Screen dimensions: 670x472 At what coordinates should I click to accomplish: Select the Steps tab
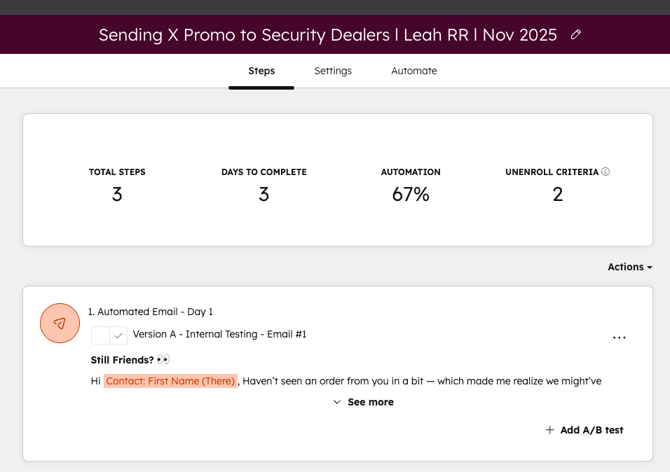(261, 71)
